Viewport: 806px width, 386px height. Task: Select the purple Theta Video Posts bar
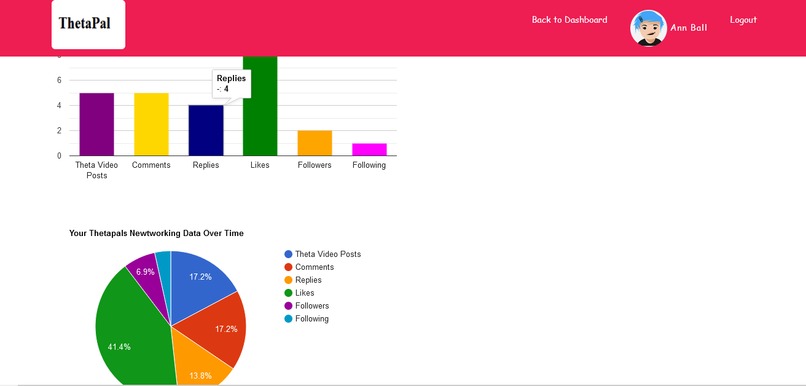click(x=97, y=124)
